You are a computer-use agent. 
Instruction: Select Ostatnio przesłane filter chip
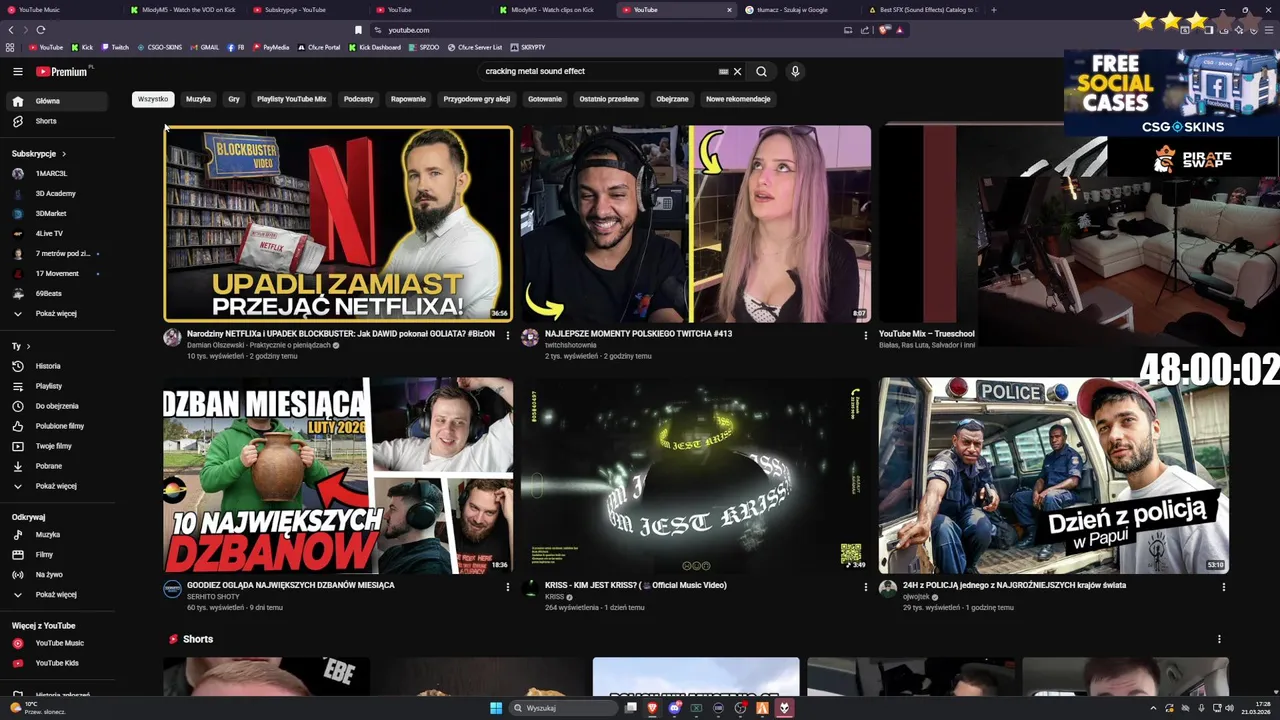pos(609,99)
